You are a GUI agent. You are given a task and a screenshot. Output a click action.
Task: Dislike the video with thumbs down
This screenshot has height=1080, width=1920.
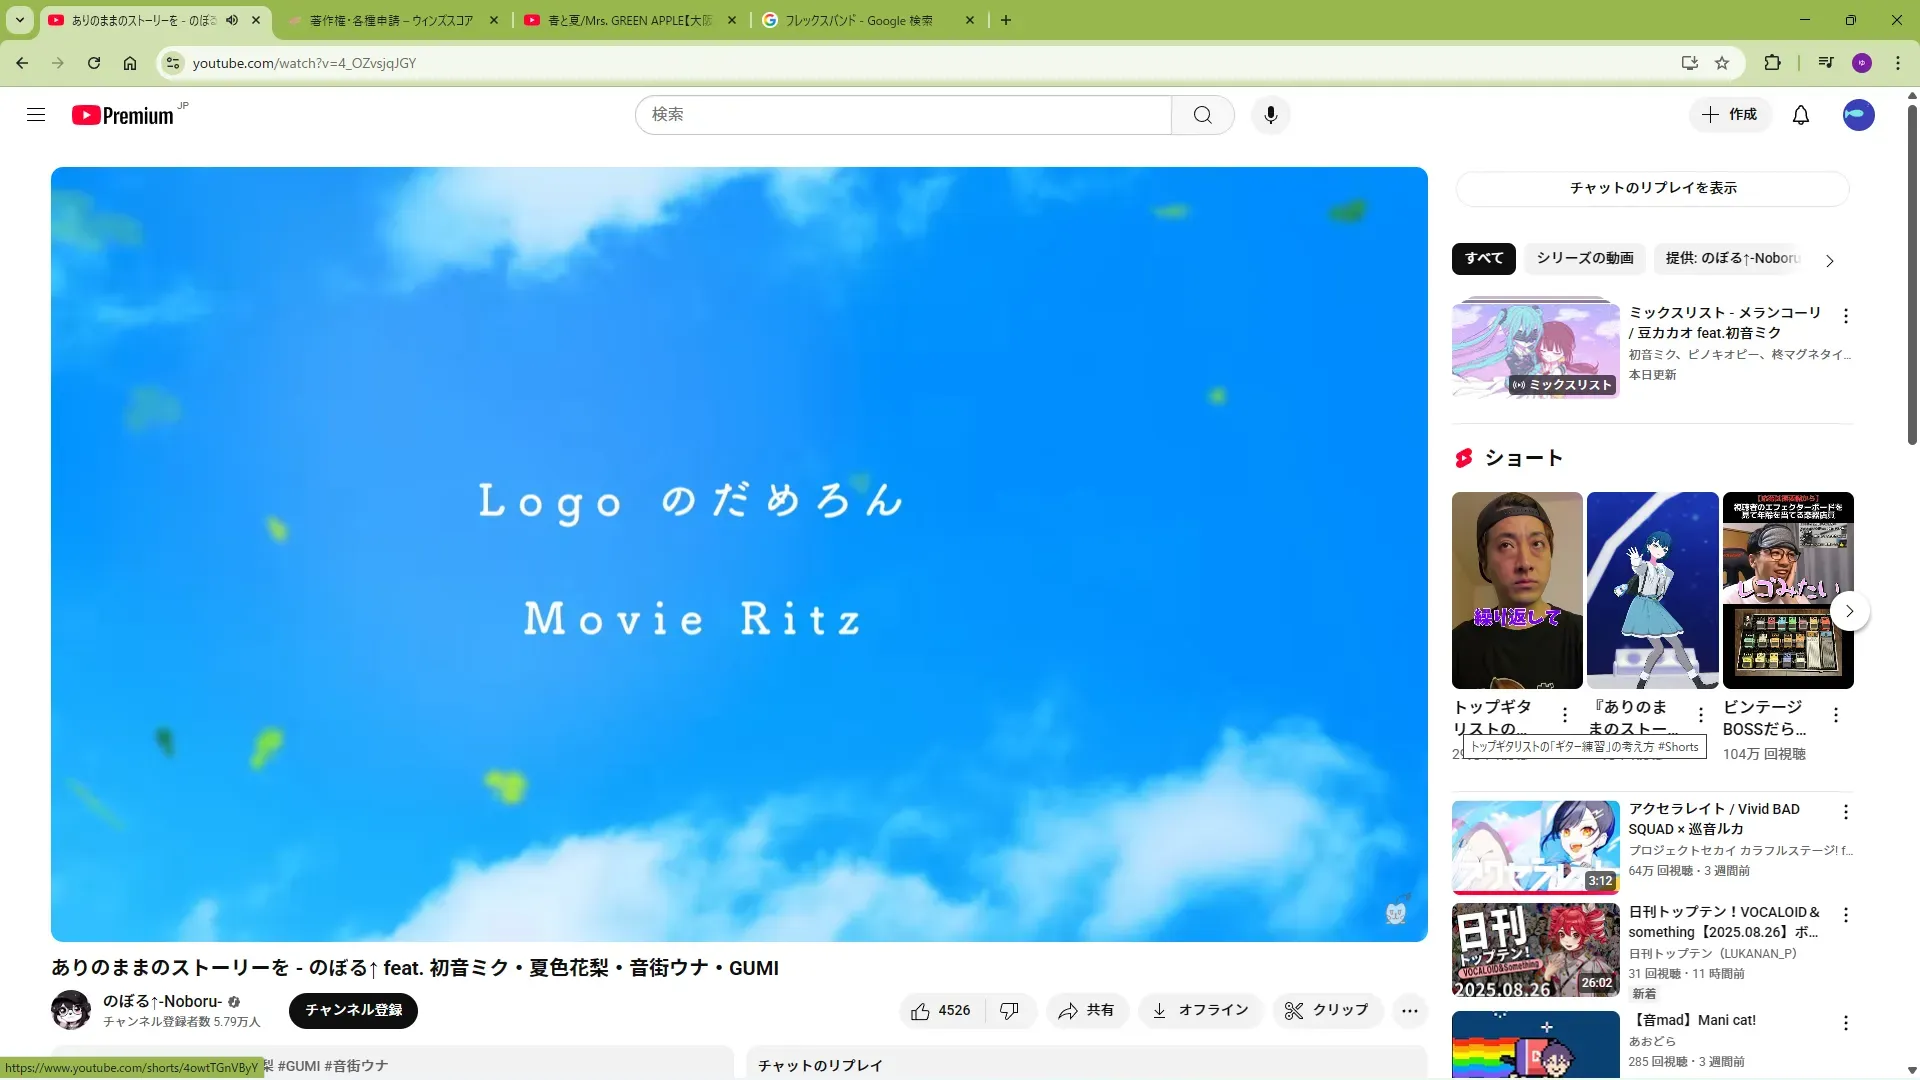tap(1009, 1011)
